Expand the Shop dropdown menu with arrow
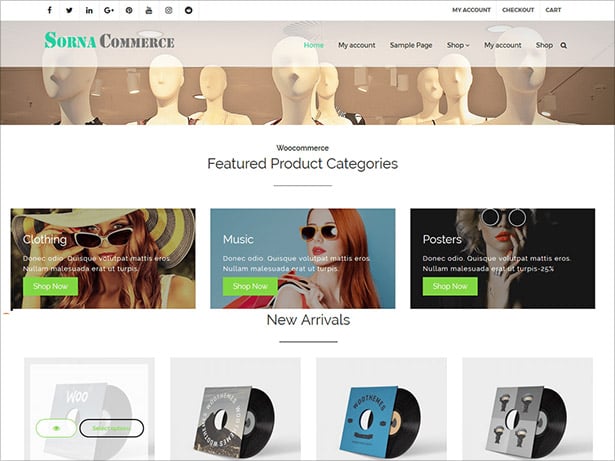This screenshot has height=461, width=615. 458,45
